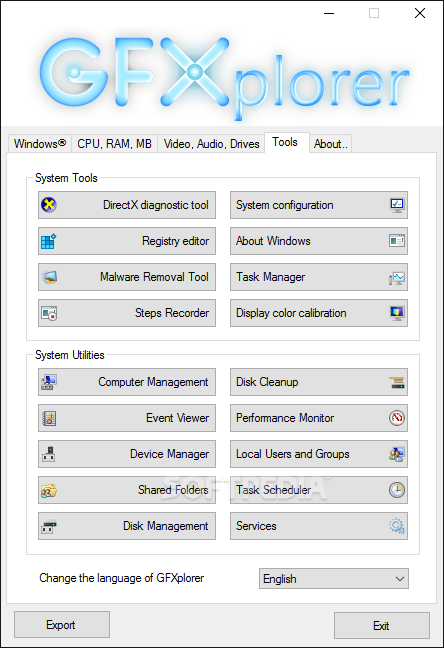Click the Task Manager graph icon
The width and height of the screenshot is (444, 648).
click(397, 277)
